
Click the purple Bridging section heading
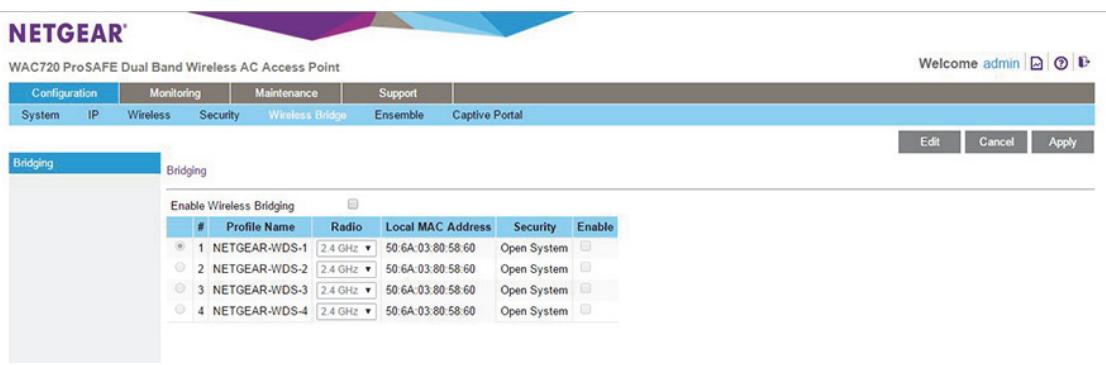click(186, 171)
